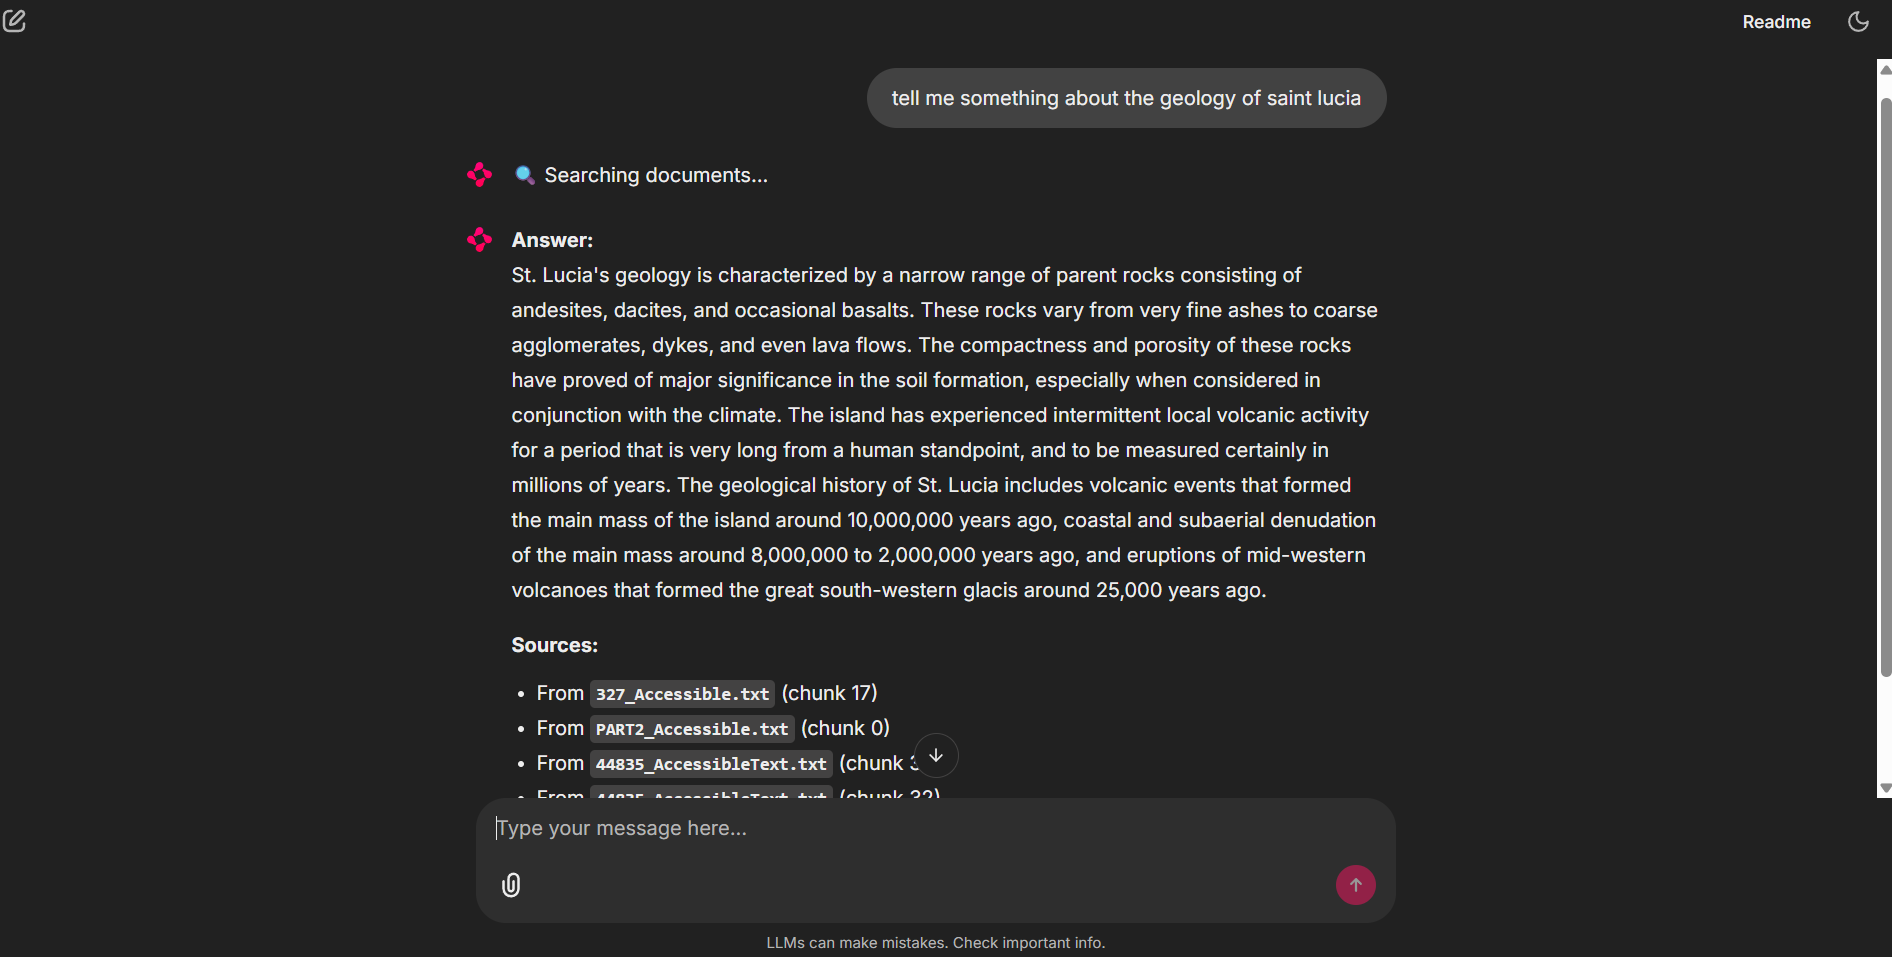Select the PART2_Accessible.txt source

pos(692,729)
